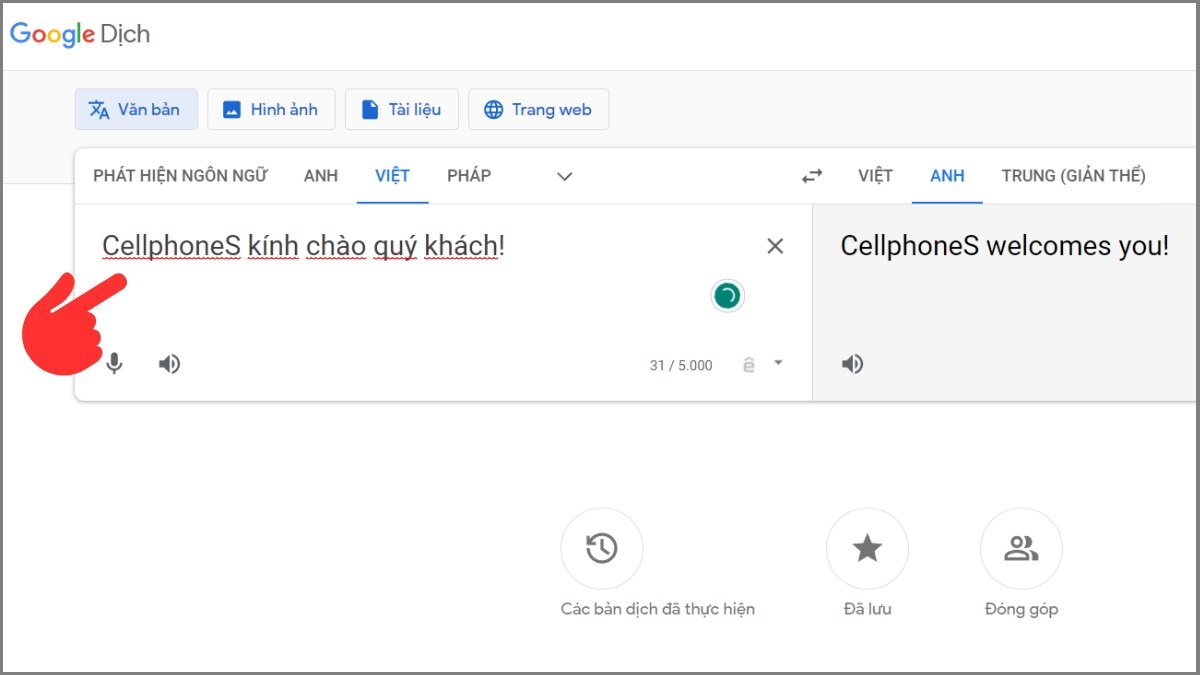Select PHÁT HIỆN NGÔN NGỮ source tab

click(180, 176)
